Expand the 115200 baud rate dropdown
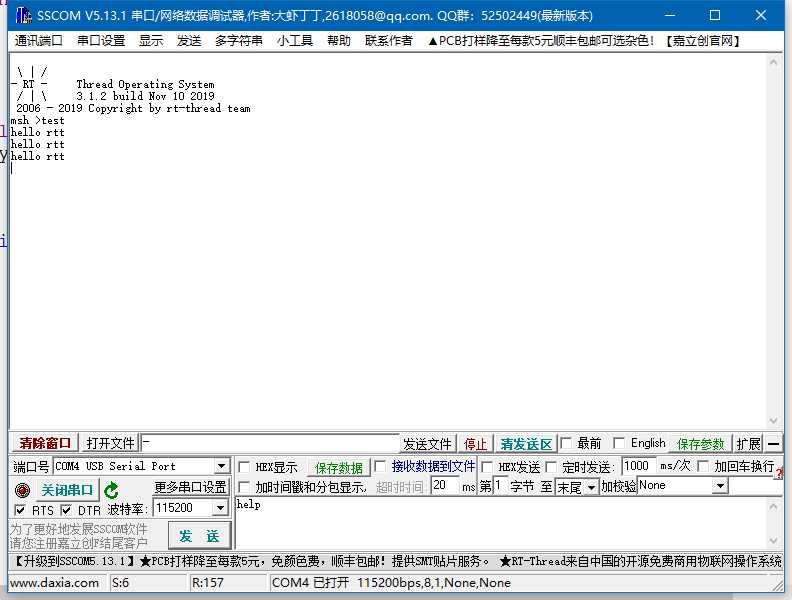The width and height of the screenshot is (792, 600). 220,508
